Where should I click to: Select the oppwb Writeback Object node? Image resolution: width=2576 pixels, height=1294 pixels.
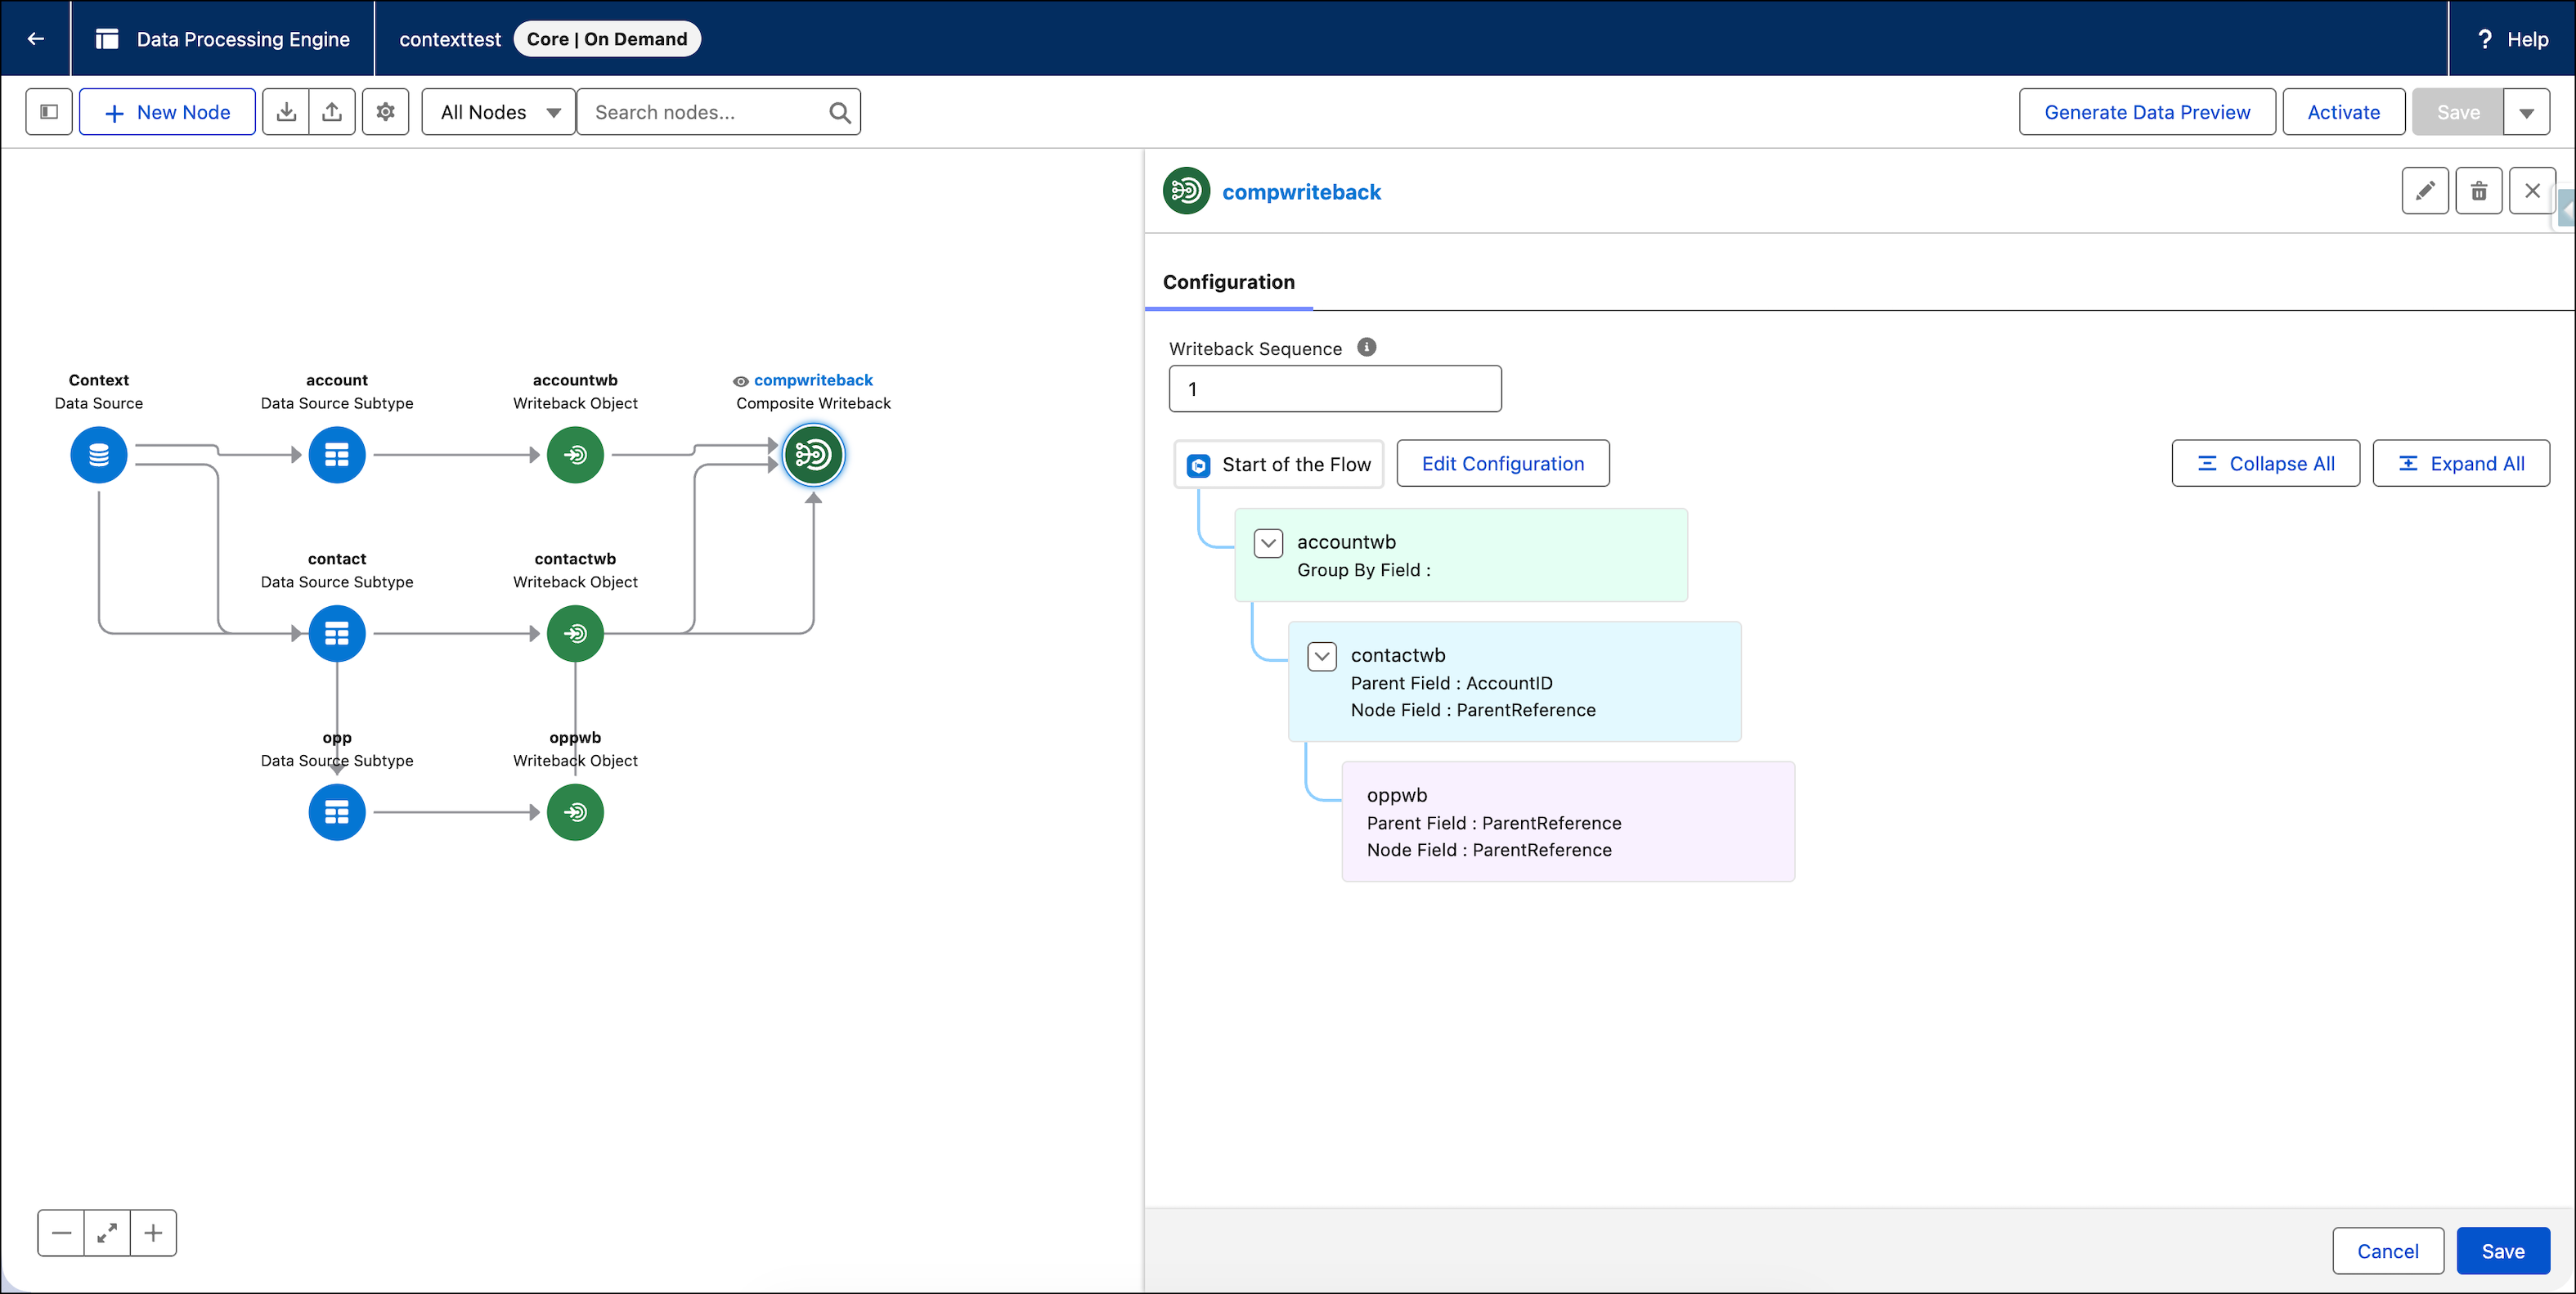pyautogui.click(x=575, y=812)
